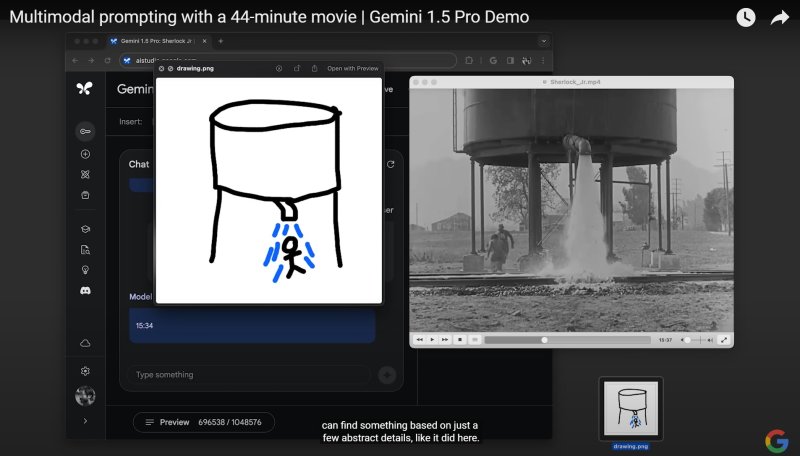Toggle fullscreen in the video player

click(x=724, y=340)
